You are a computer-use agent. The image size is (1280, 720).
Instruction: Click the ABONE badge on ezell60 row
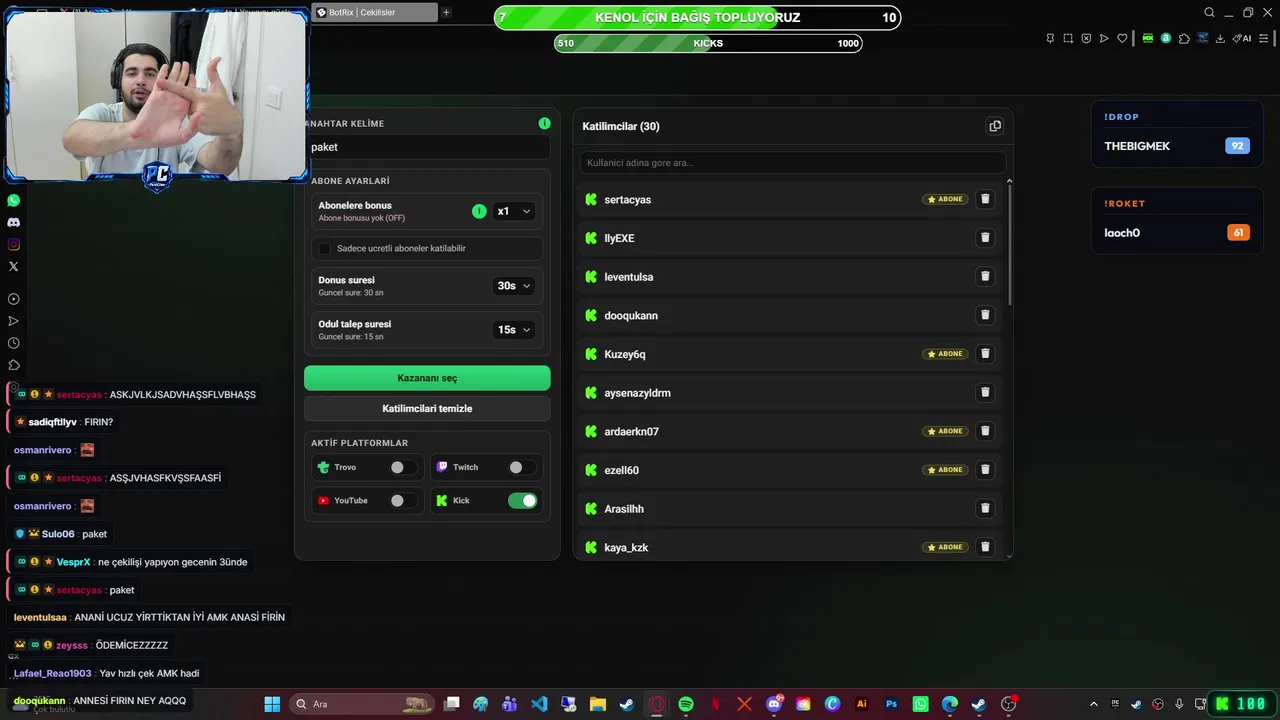coord(945,470)
